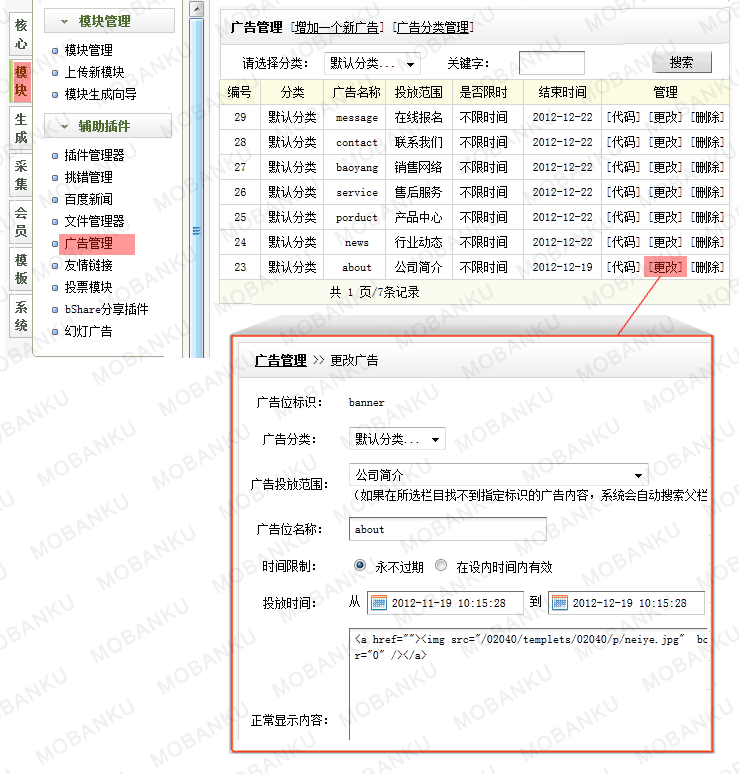This screenshot has width=739, height=774.
Task: Switch to the 会员 side tab
Action: pyautogui.click(x=21, y=222)
